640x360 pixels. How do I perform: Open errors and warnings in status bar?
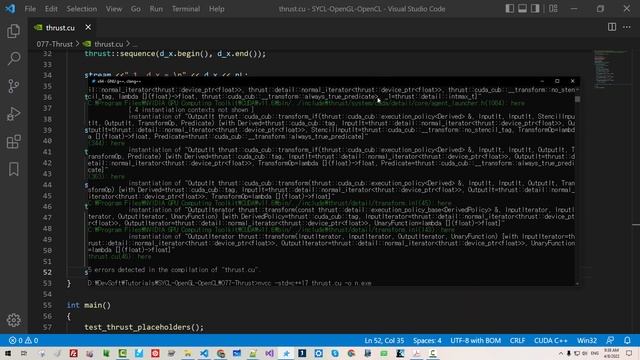tap(24, 340)
